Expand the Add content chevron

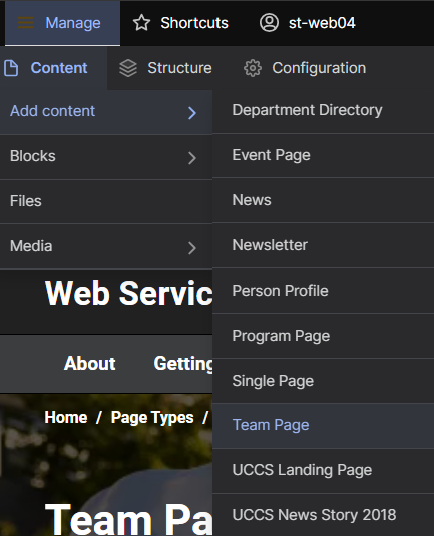tap(192, 112)
